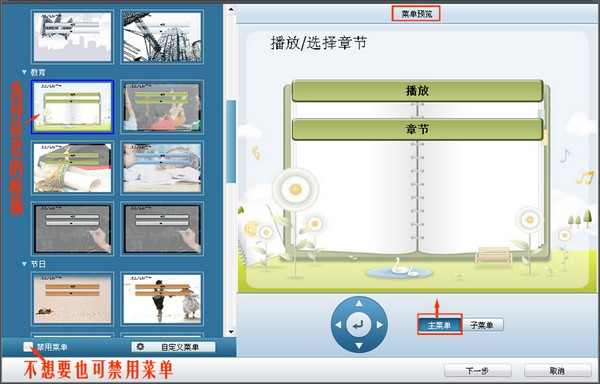The width and height of the screenshot is (600, 384).
Task: Select the child reading book template
Action: pos(162,168)
